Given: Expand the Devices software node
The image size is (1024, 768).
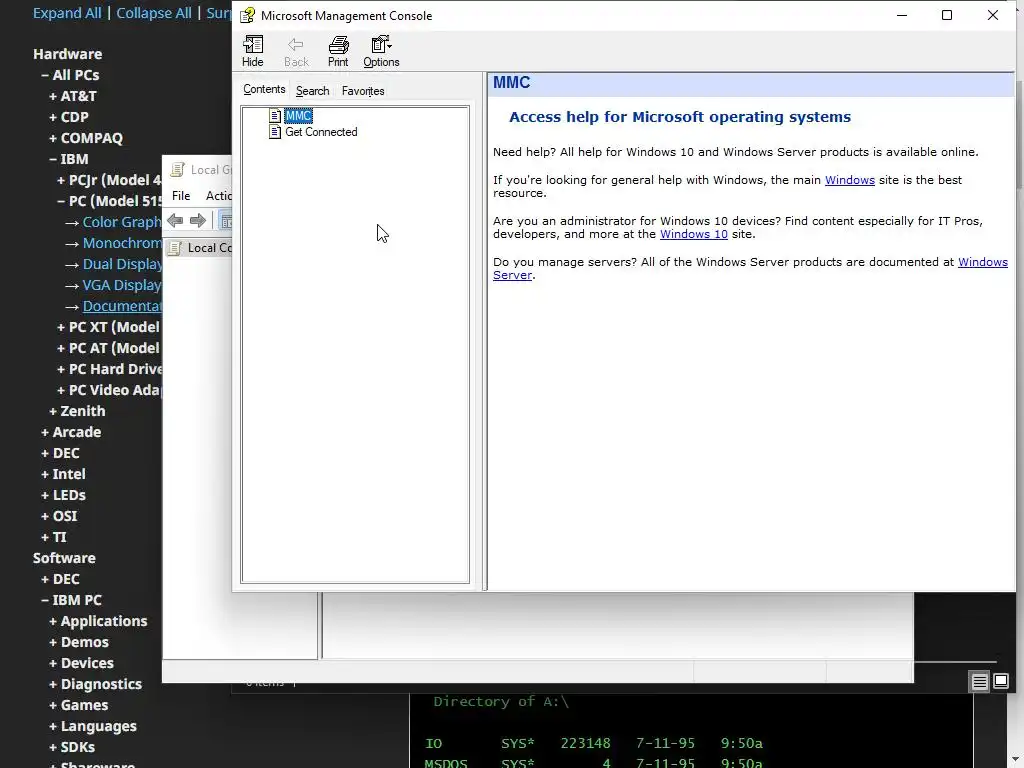Looking at the screenshot, I should click(81, 663).
